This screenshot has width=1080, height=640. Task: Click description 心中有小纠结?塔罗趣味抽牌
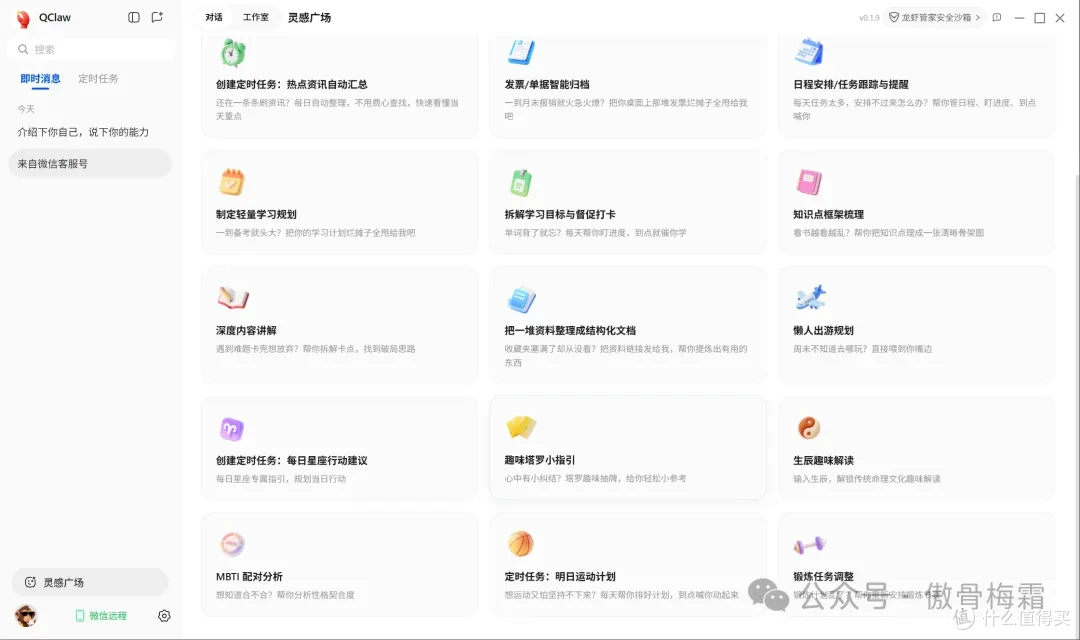click(595, 478)
